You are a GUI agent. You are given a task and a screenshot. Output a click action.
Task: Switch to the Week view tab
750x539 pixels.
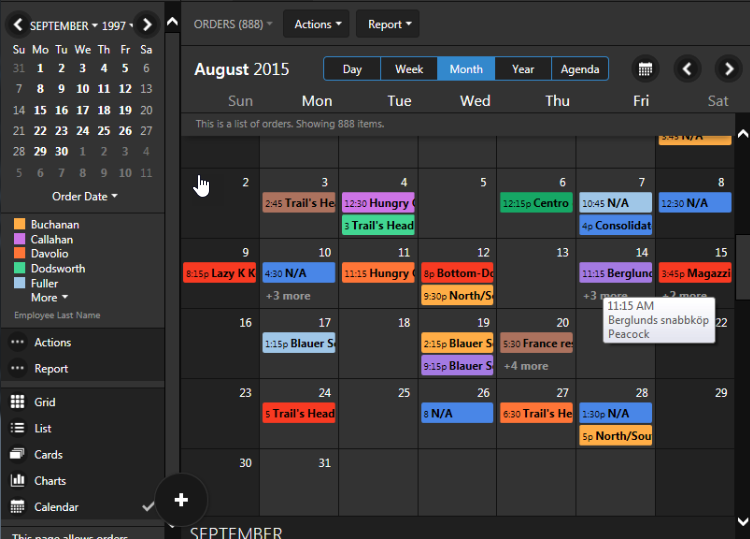(409, 69)
